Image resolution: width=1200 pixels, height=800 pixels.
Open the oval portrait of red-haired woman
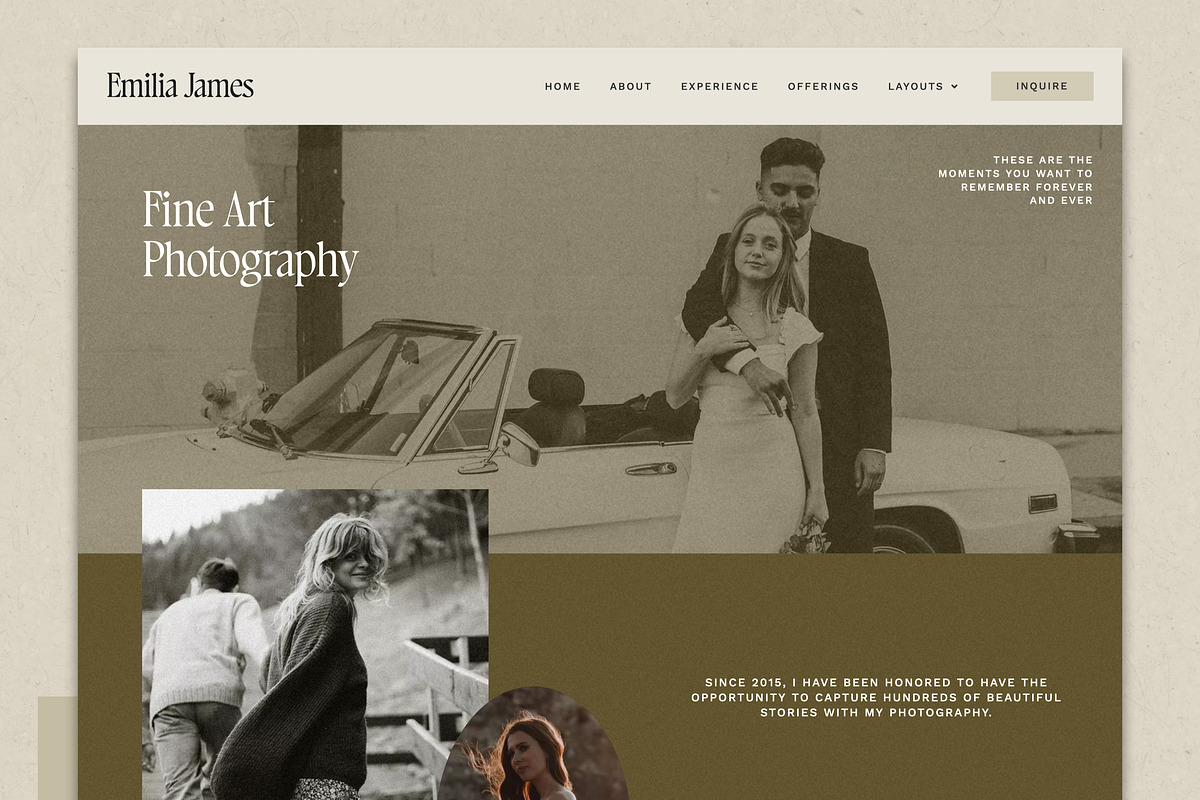pyautogui.click(x=532, y=745)
